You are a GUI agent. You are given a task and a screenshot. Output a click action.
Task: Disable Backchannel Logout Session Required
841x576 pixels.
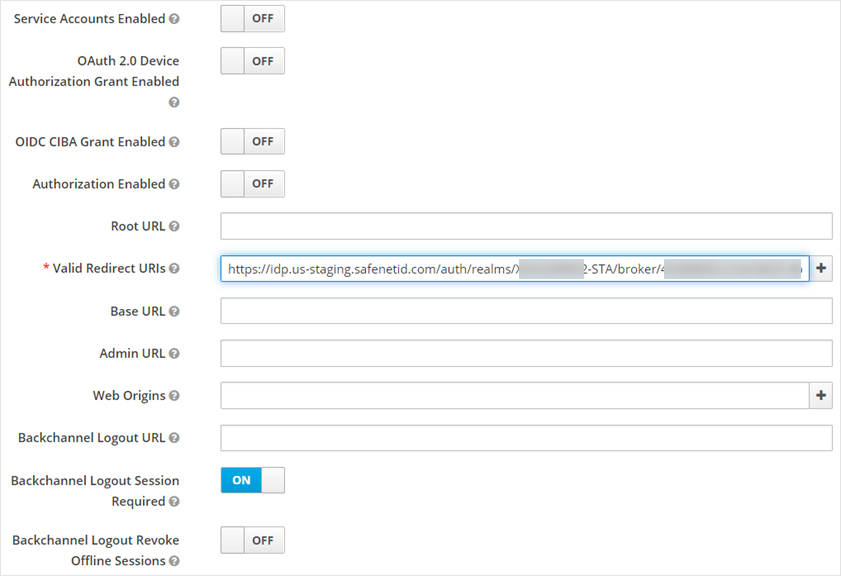[x=252, y=480]
